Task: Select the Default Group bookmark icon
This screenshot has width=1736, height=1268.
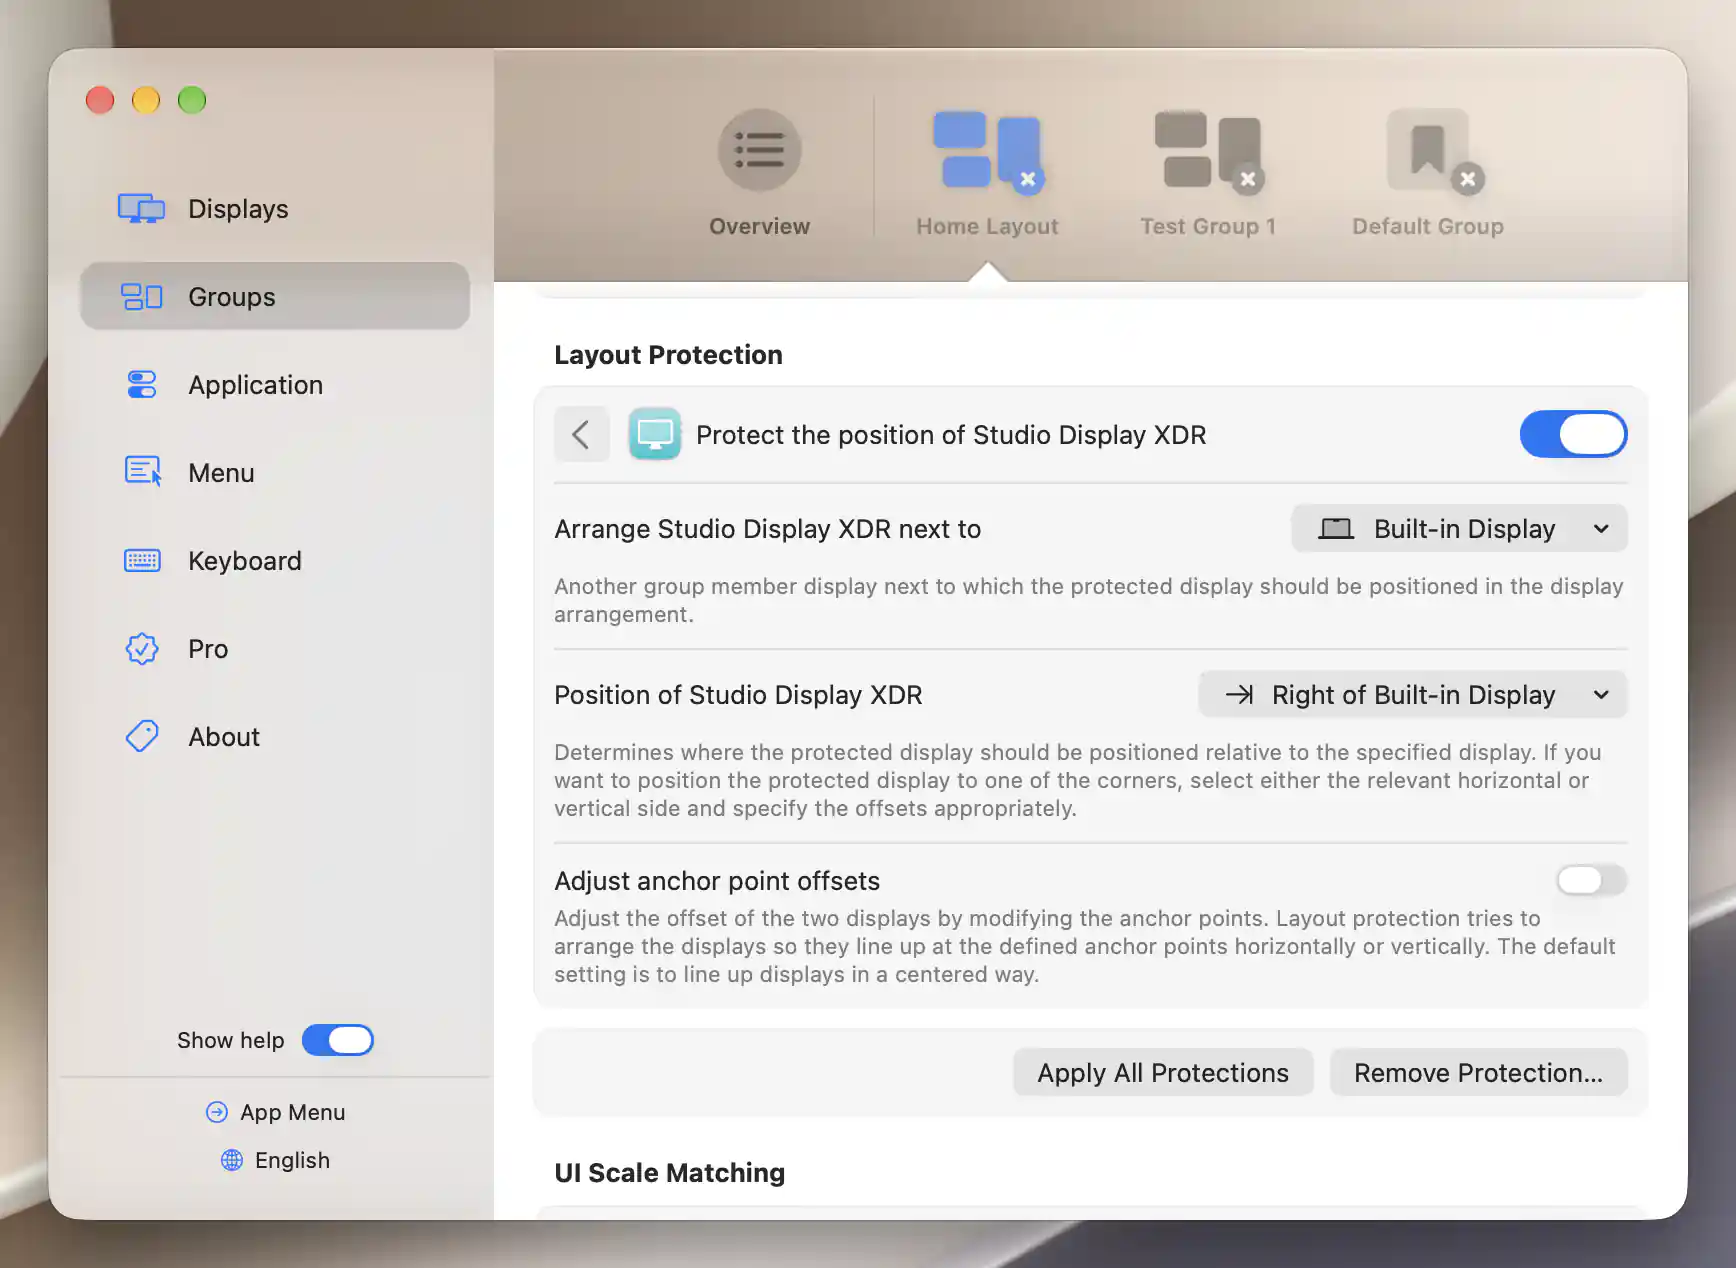Action: click(1428, 150)
